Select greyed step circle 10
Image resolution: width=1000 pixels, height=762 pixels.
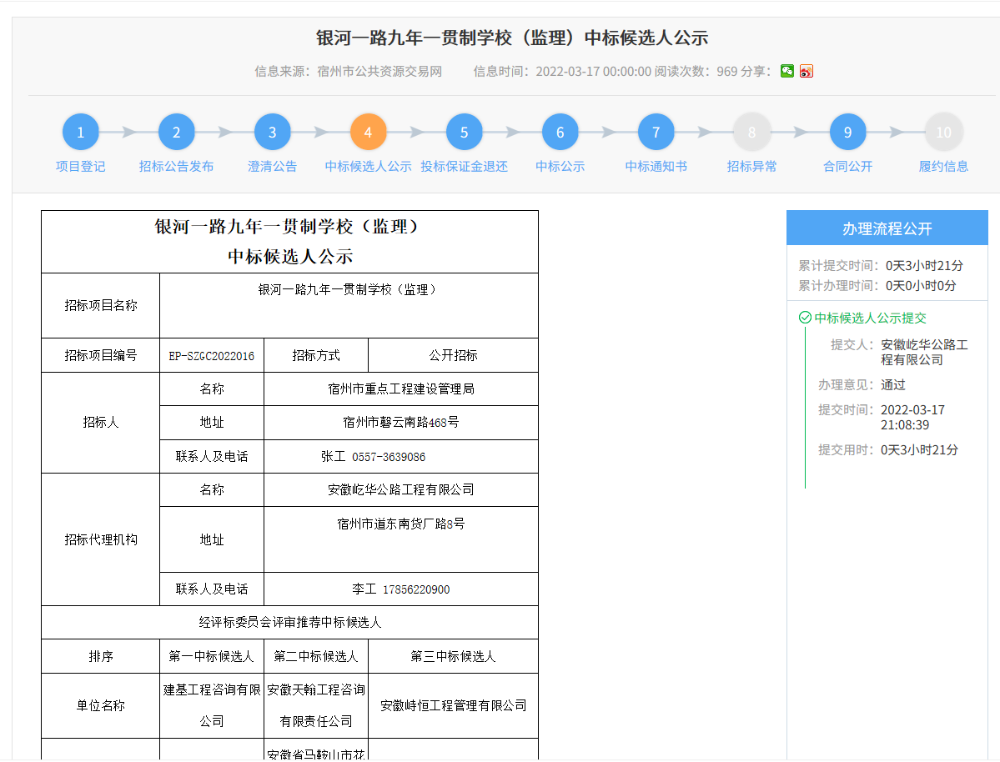point(944,132)
